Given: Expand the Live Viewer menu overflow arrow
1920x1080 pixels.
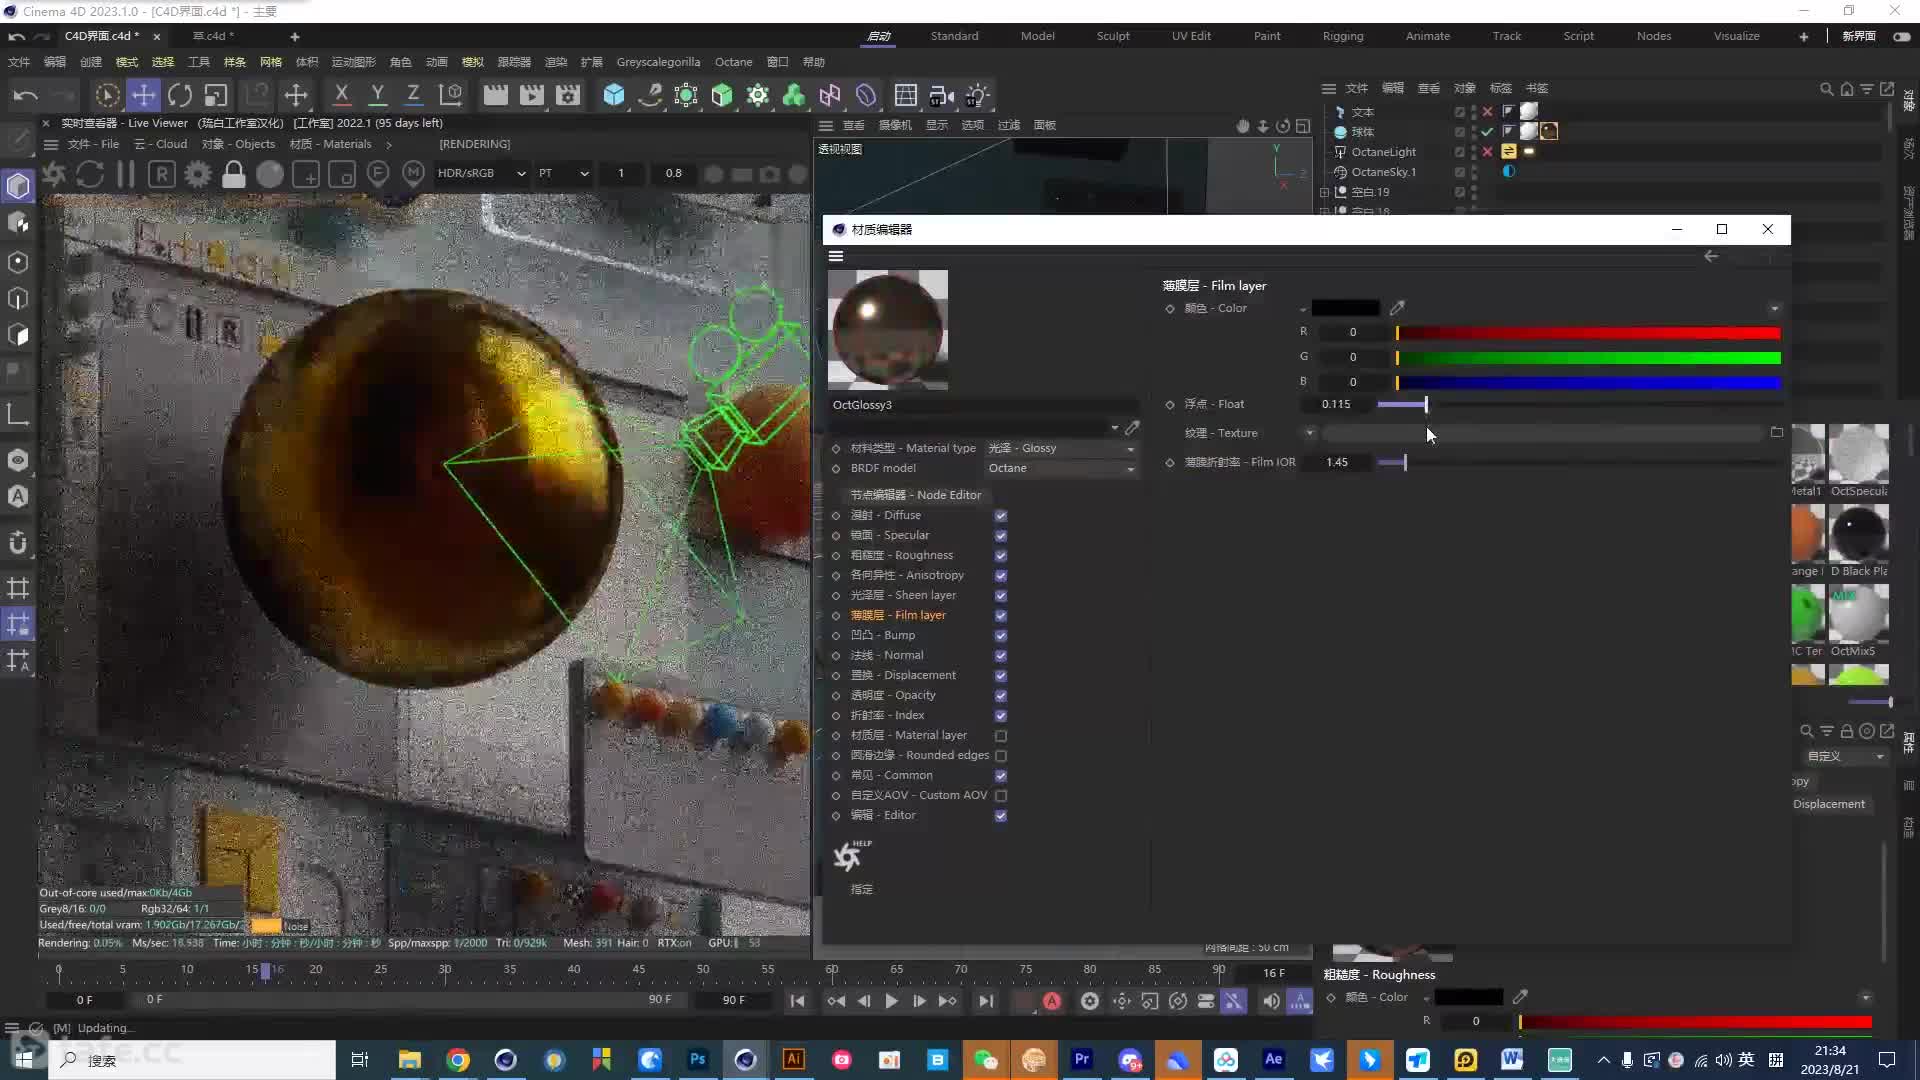Looking at the screenshot, I should pos(389,144).
